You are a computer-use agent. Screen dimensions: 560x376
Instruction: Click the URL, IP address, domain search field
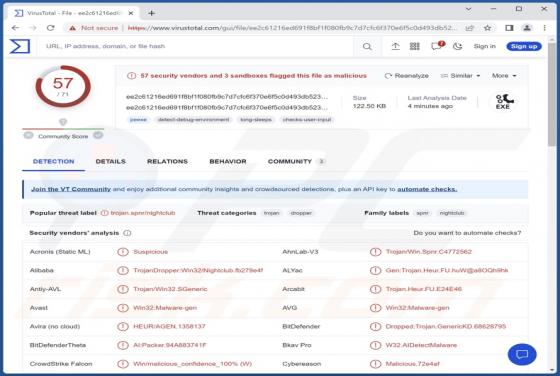(196, 46)
